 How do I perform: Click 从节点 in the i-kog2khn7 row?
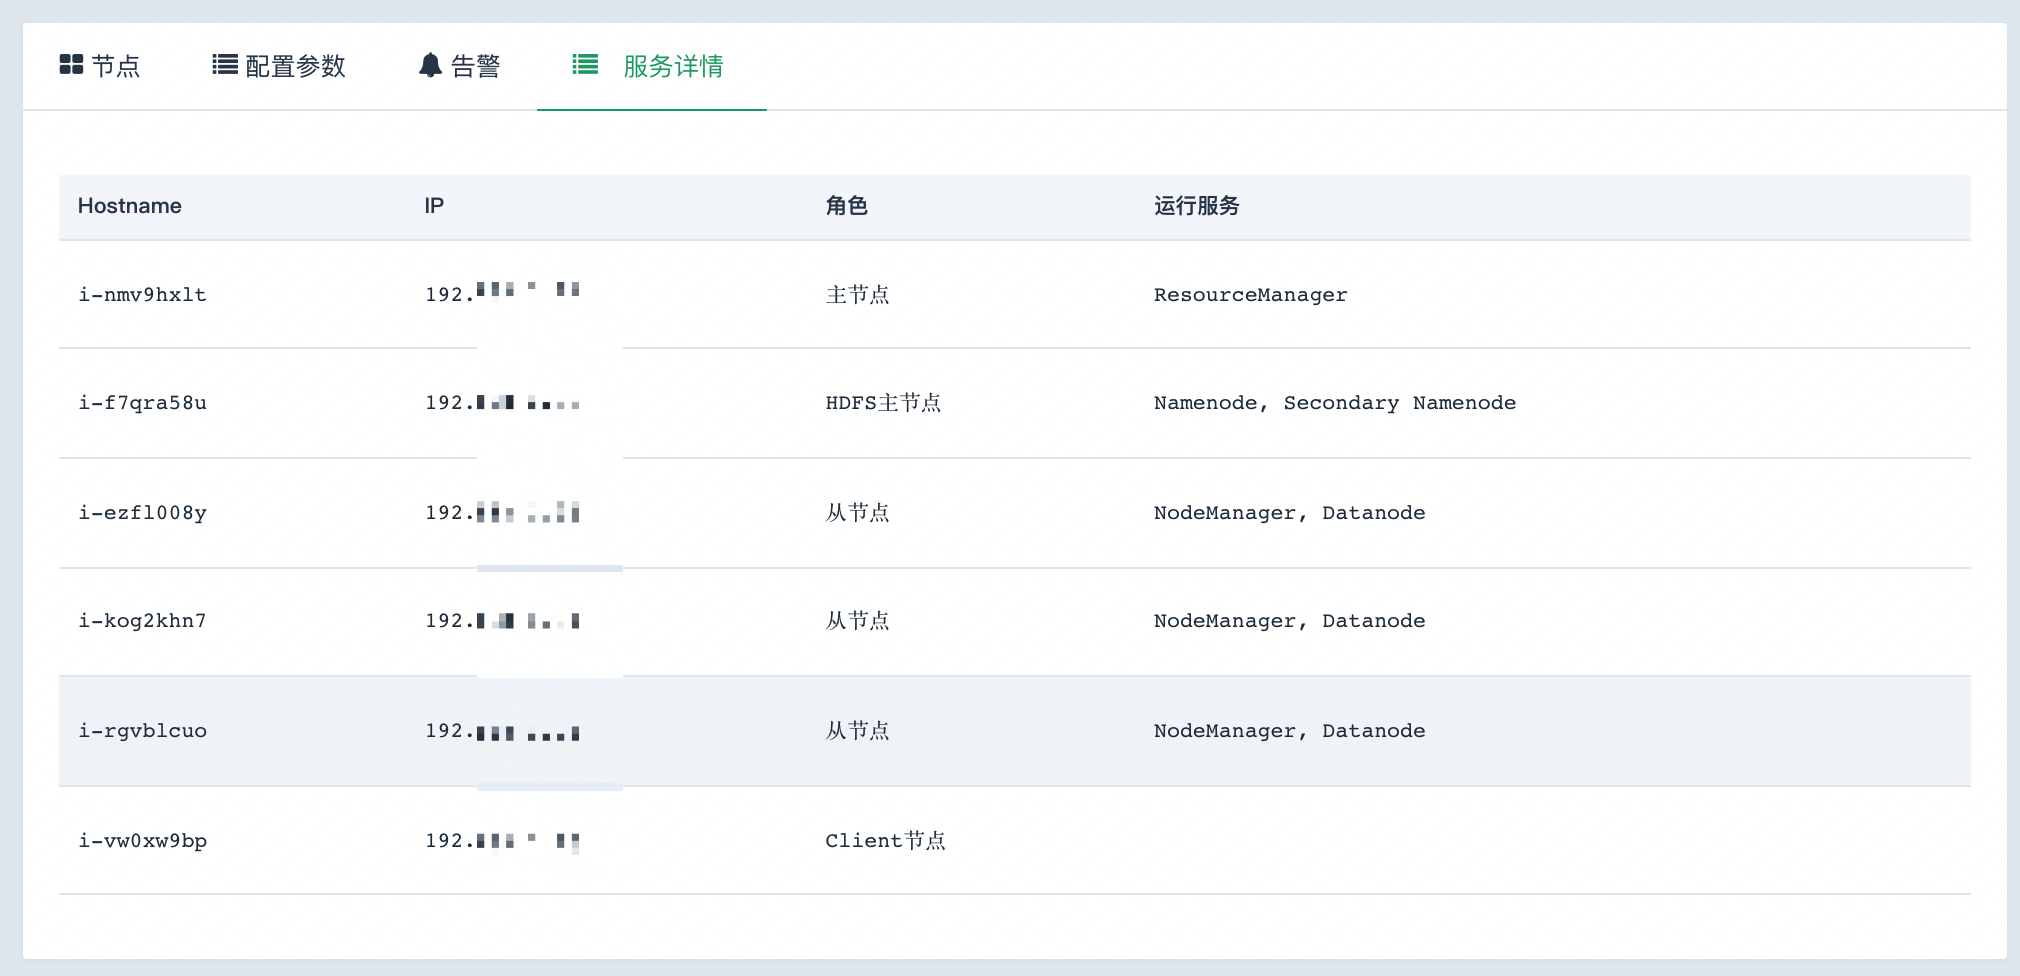(x=857, y=621)
